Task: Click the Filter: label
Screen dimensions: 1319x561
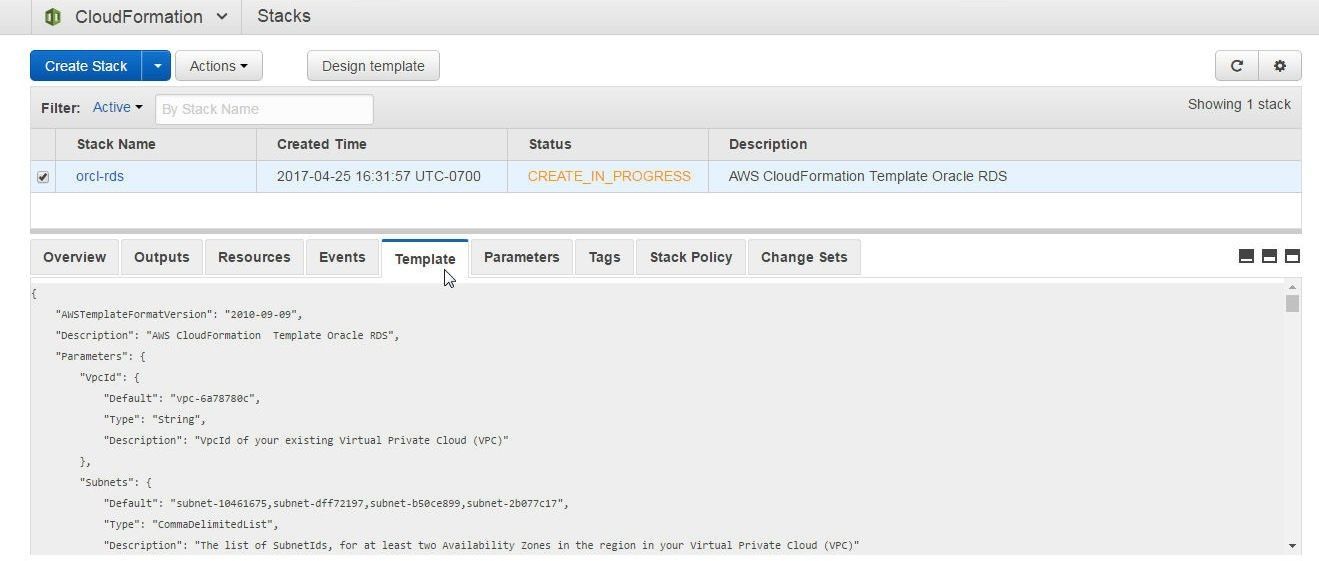Action: click(x=60, y=108)
